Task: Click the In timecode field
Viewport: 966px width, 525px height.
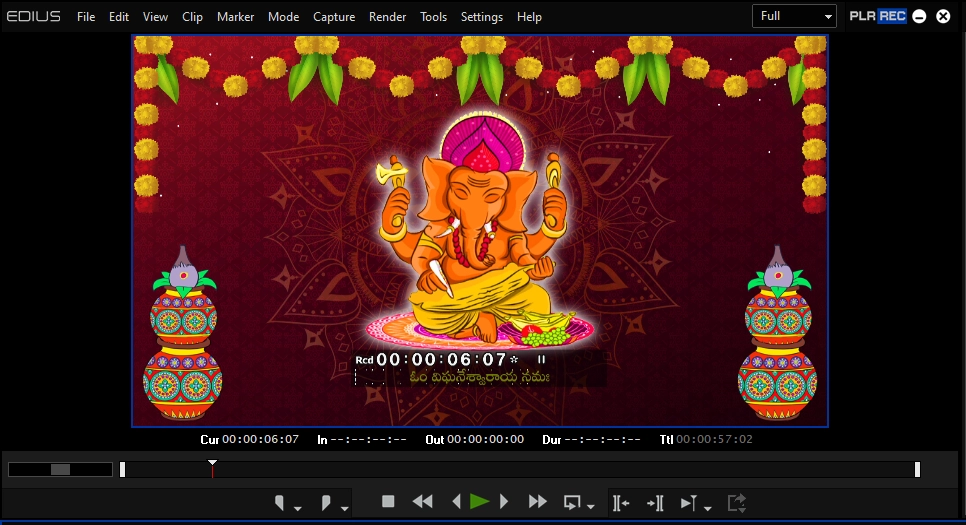Action: click(x=368, y=439)
